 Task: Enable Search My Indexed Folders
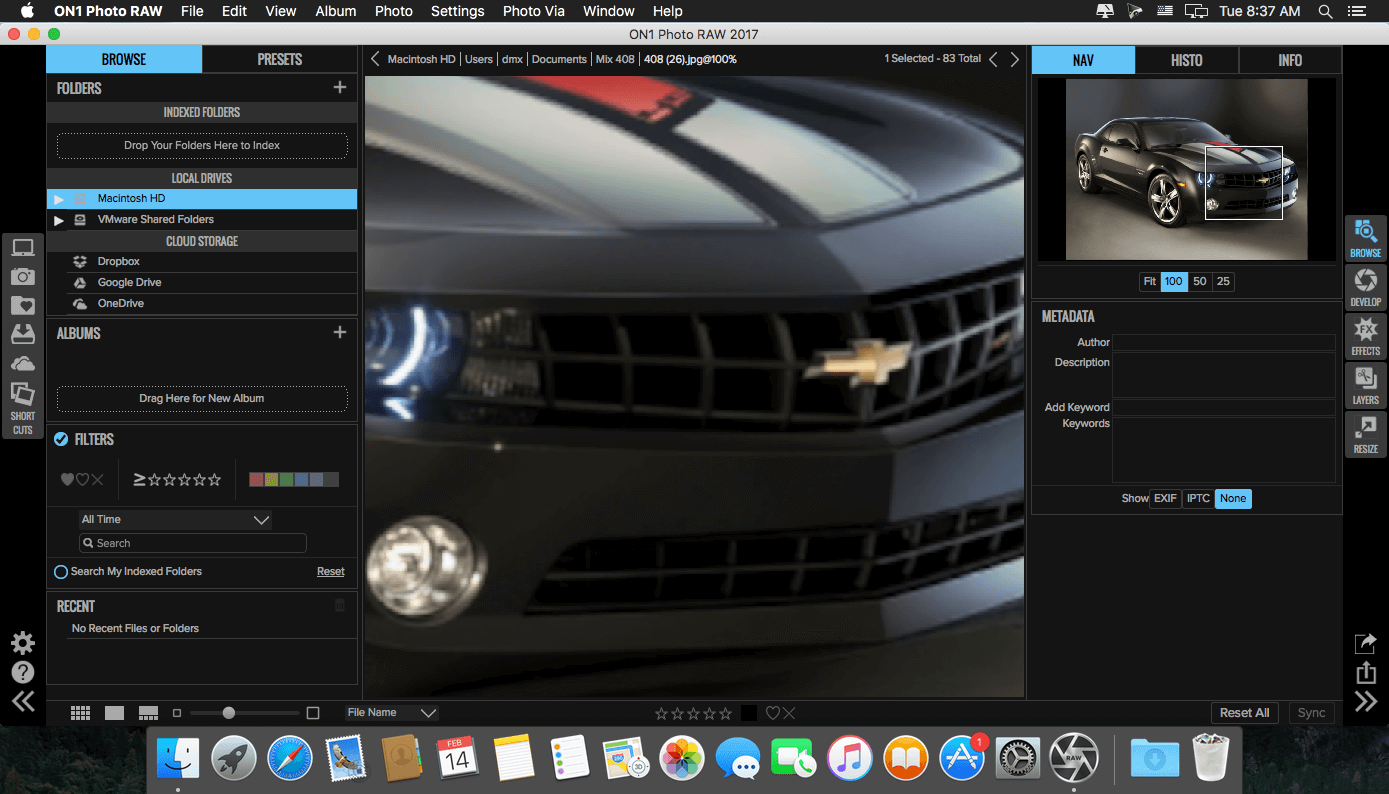tap(61, 572)
